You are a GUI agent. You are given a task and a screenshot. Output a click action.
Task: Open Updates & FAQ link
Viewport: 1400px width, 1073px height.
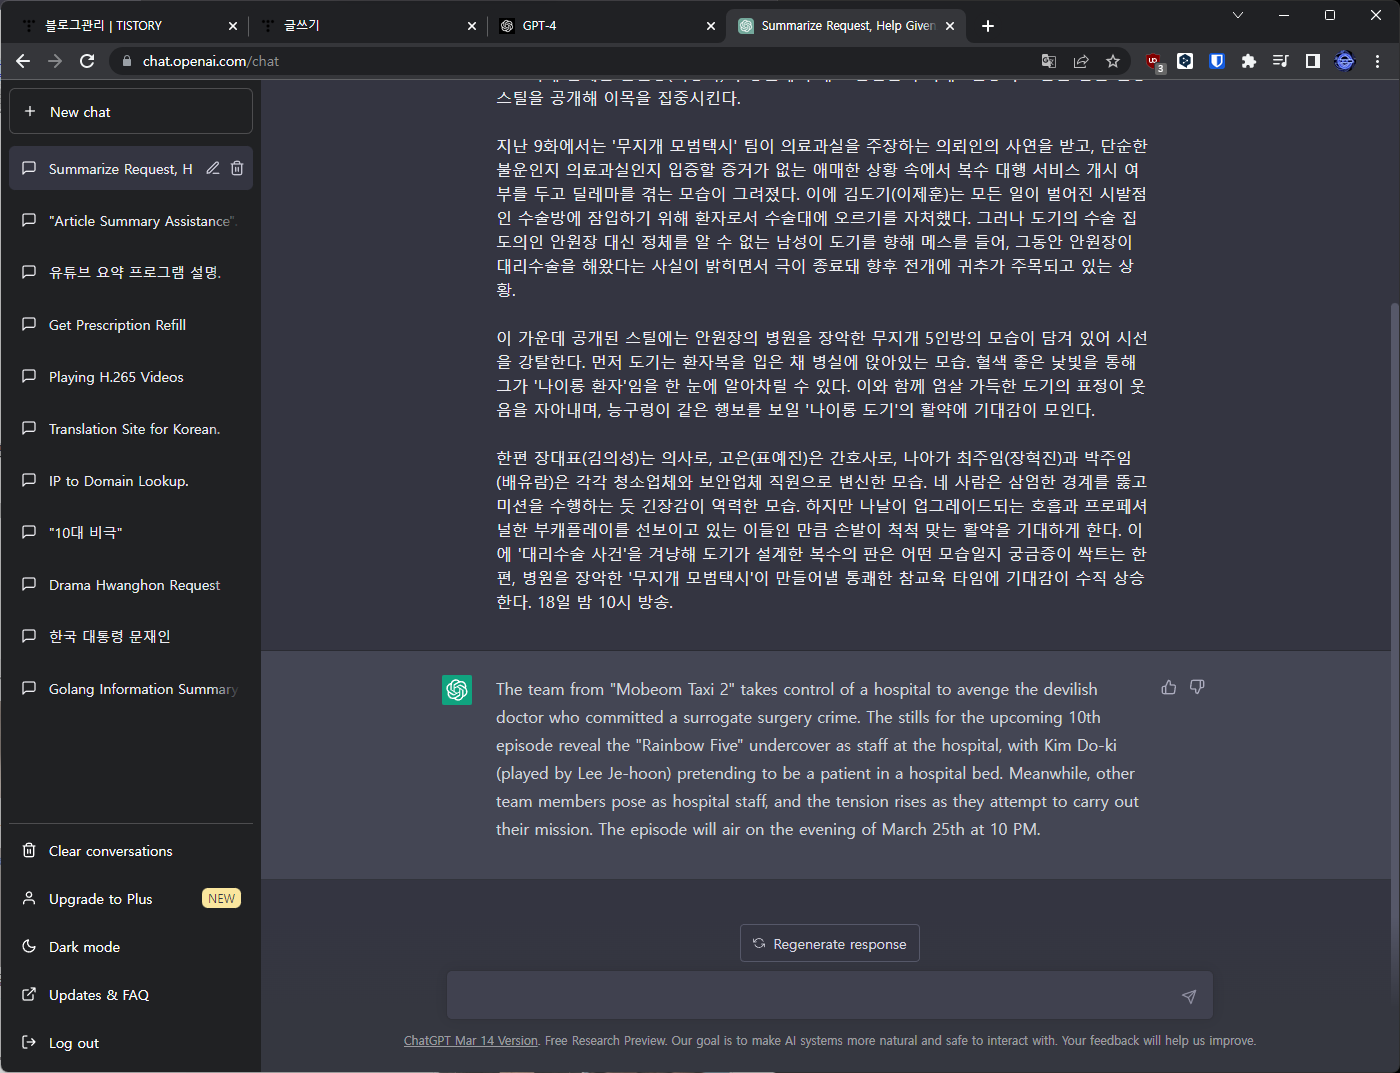pos(131,995)
